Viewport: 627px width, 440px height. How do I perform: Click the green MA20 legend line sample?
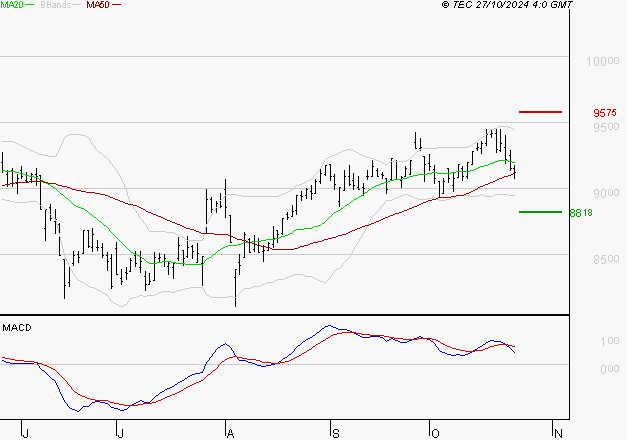(30, 5)
